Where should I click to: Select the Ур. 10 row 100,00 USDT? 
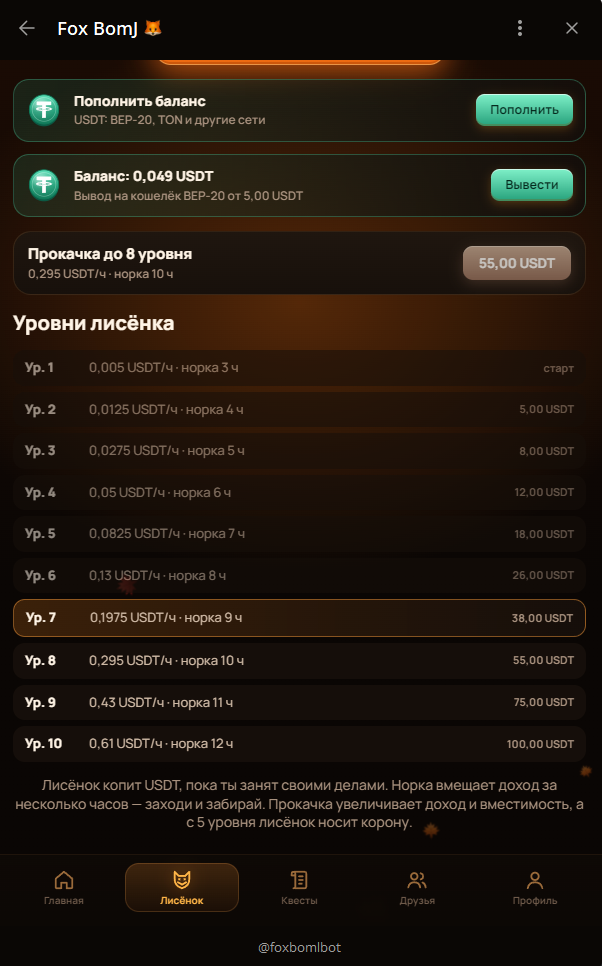[x=299, y=744]
